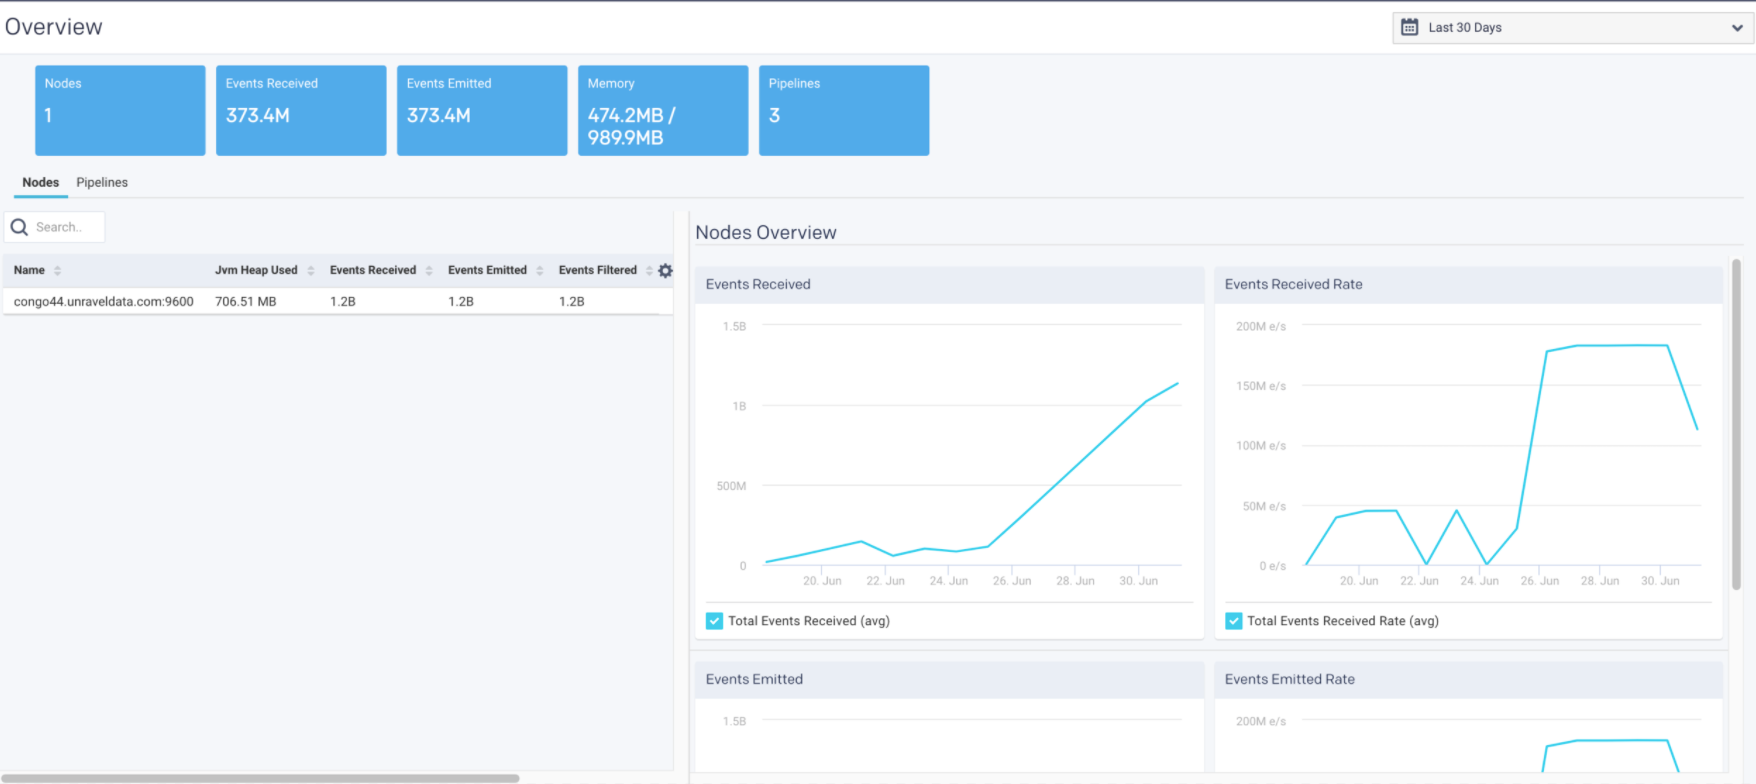Toggle Total Events Received (avg) checkbox
This screenshot has height=784, width=1756.
tap(714, 621)
